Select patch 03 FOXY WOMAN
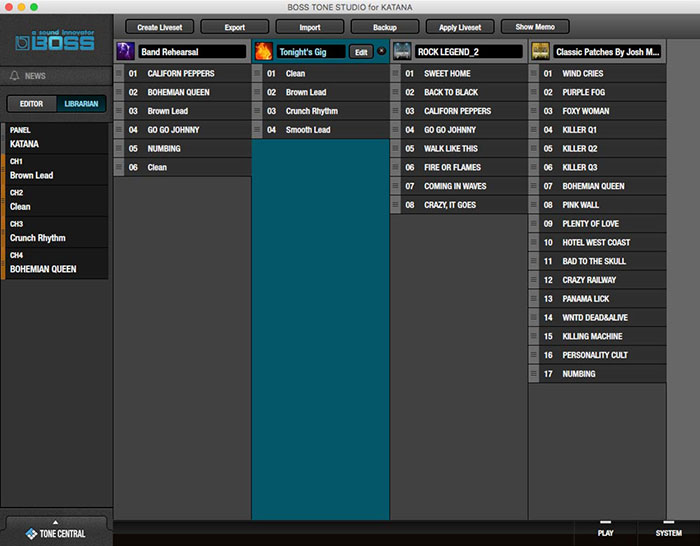The image size is (700, 546). 597,111
